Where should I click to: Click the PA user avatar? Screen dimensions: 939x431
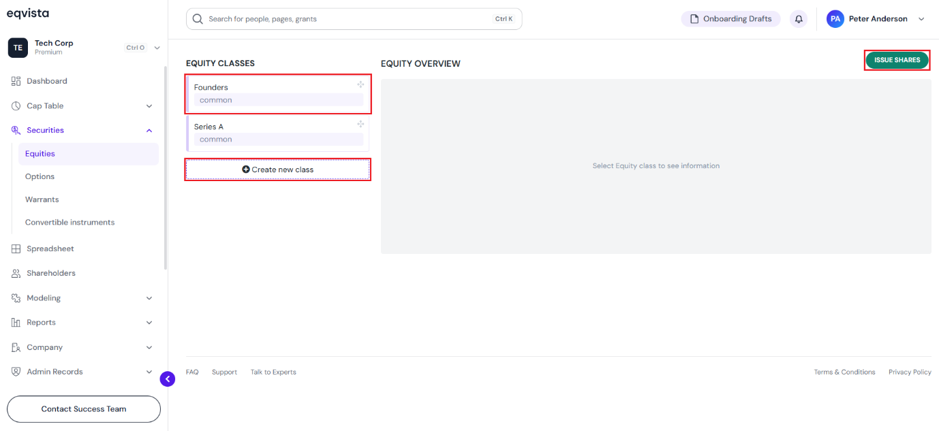835,19
